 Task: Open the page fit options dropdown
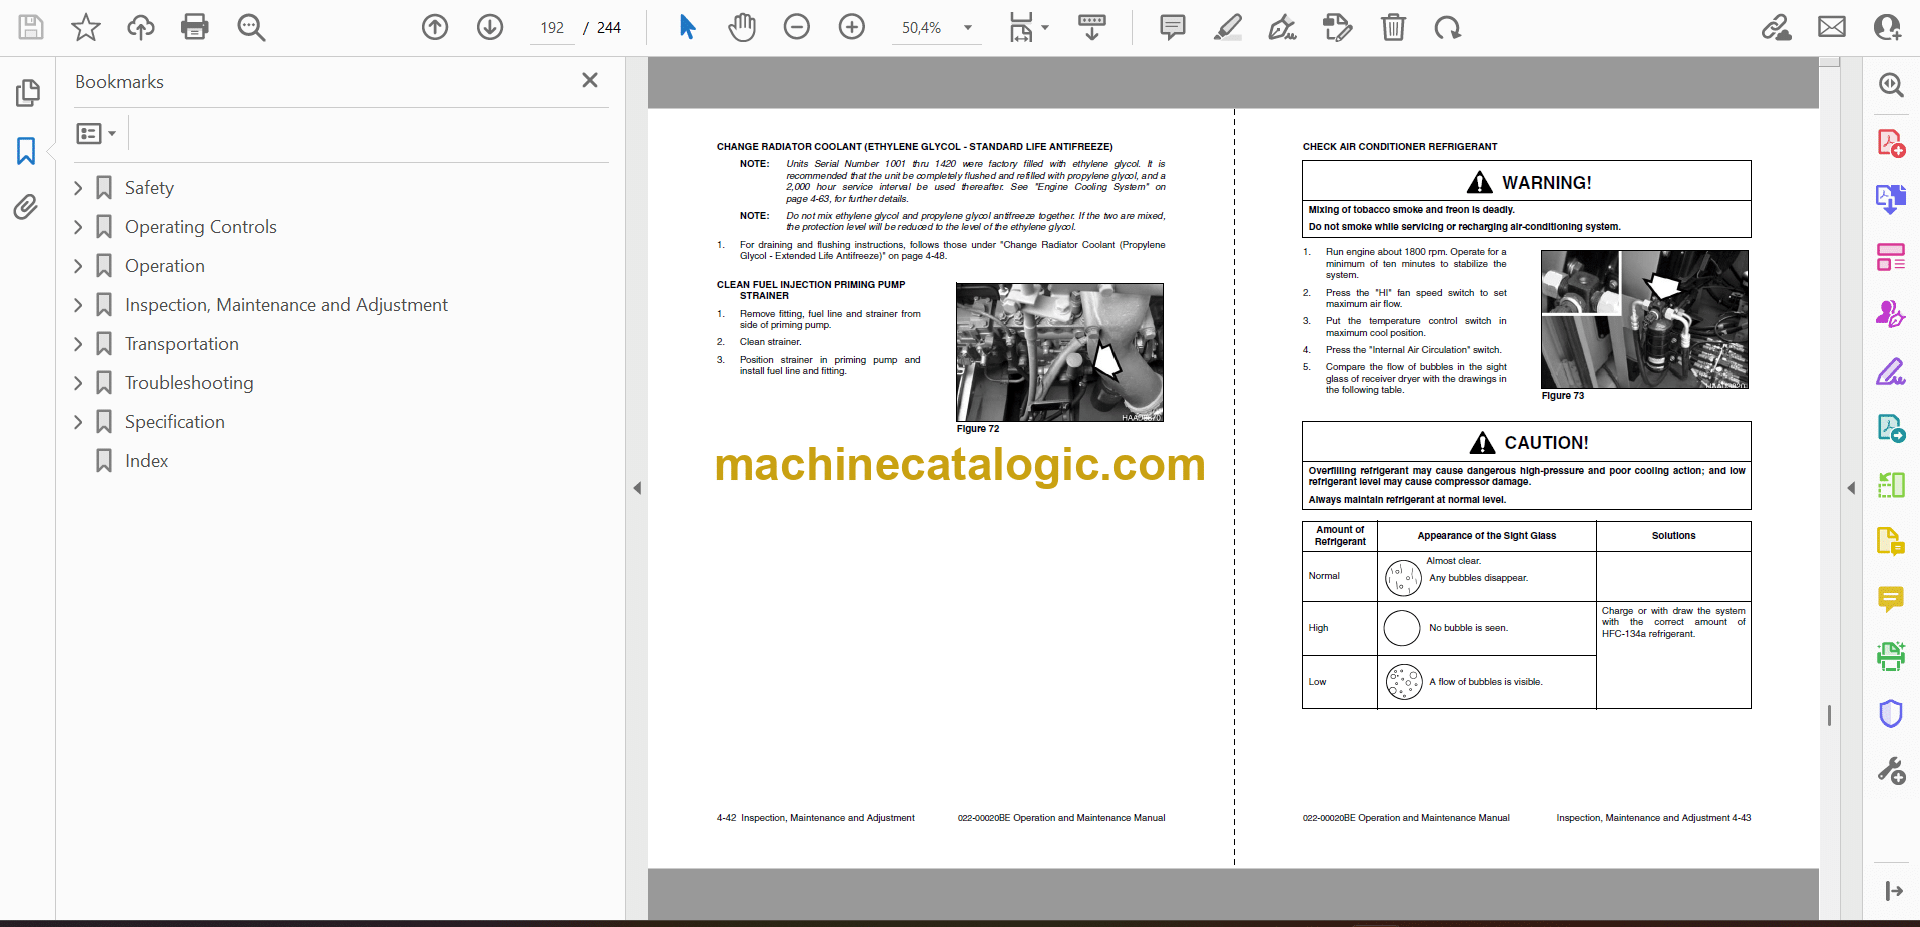[x=1029, y=27]
